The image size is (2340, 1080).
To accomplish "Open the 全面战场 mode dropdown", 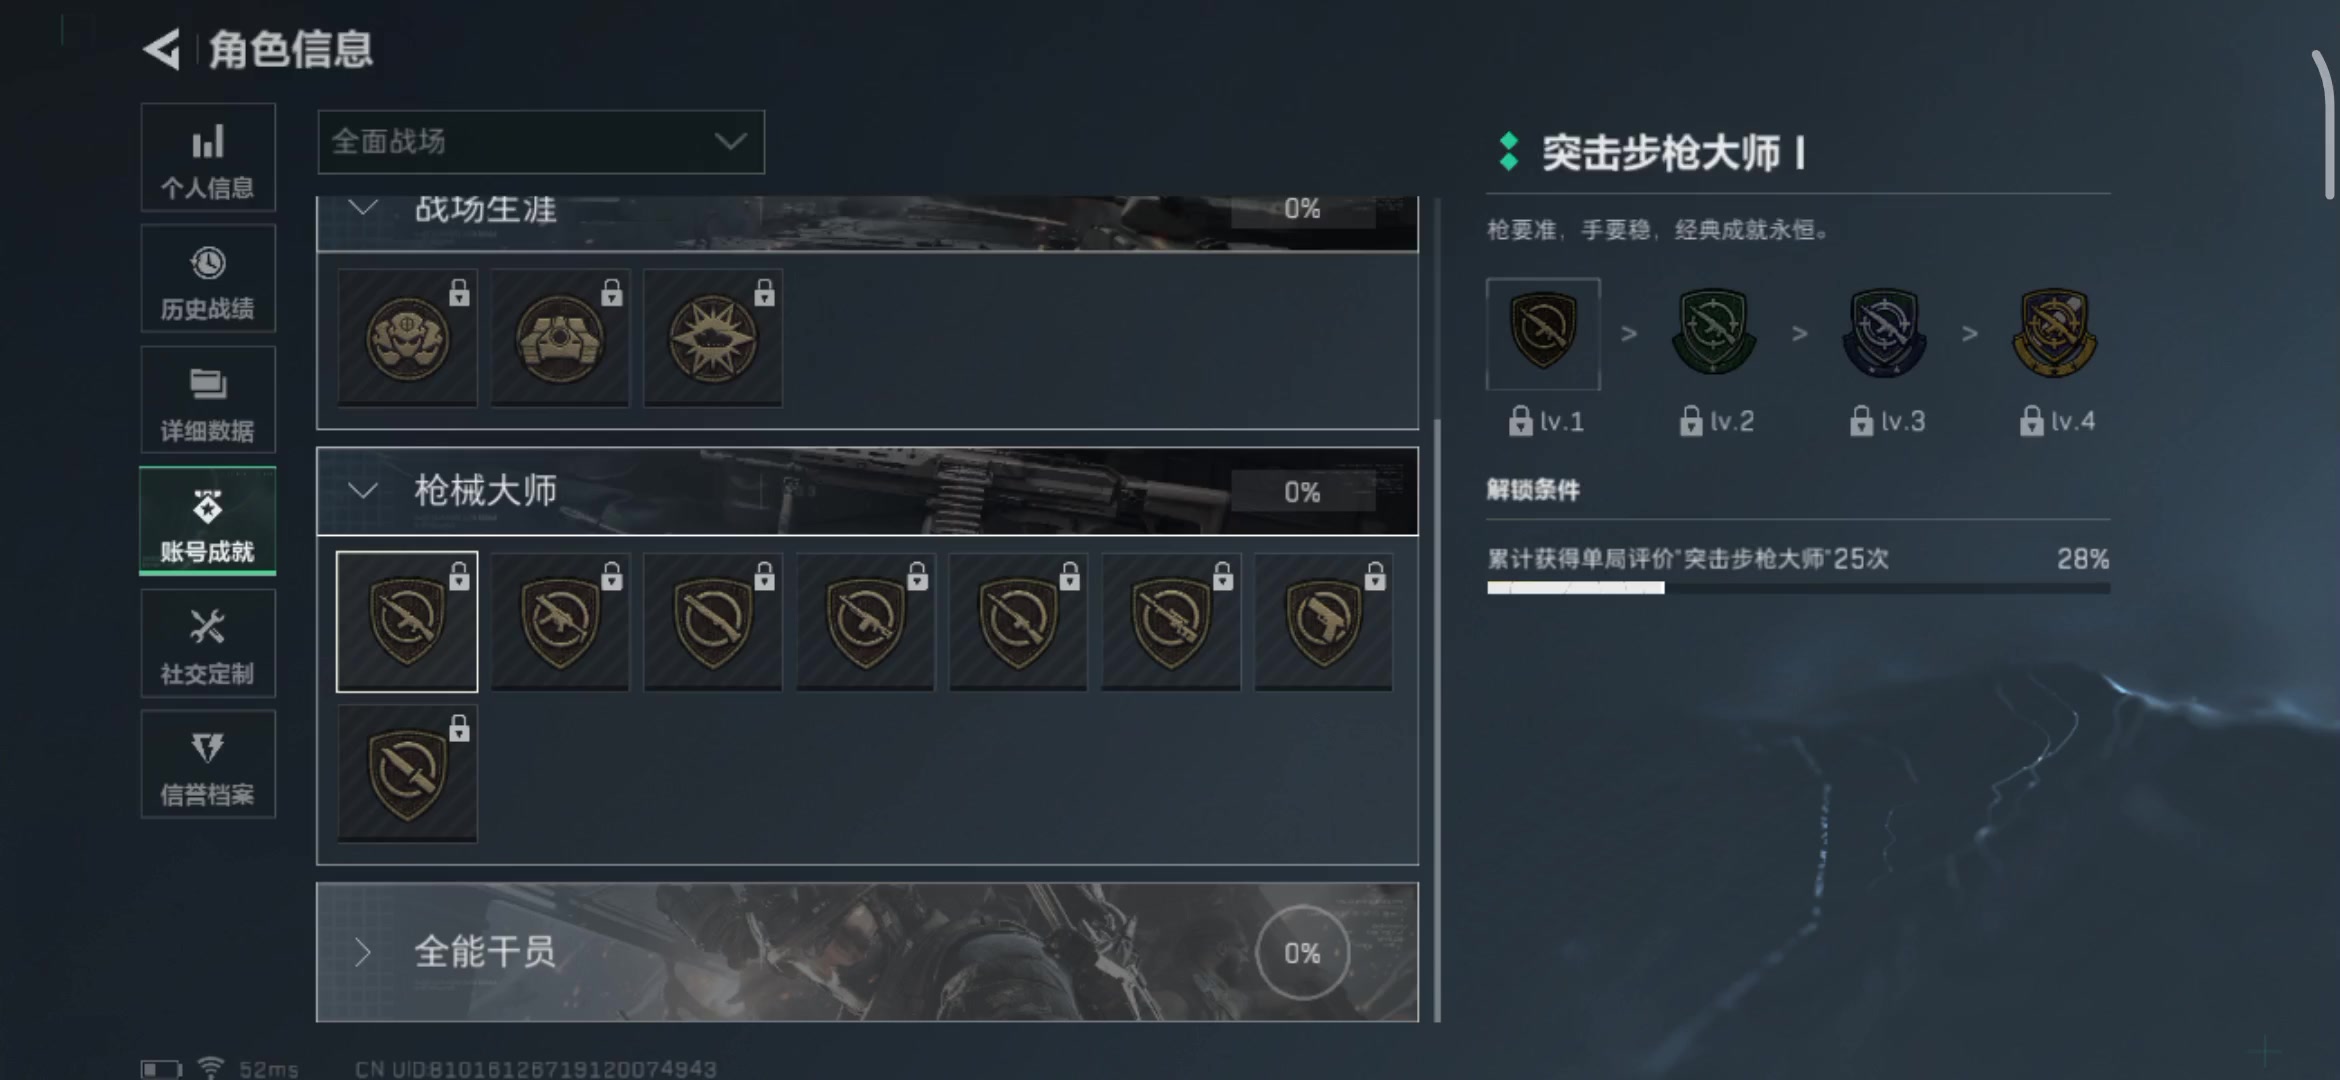I will [541, 142].
